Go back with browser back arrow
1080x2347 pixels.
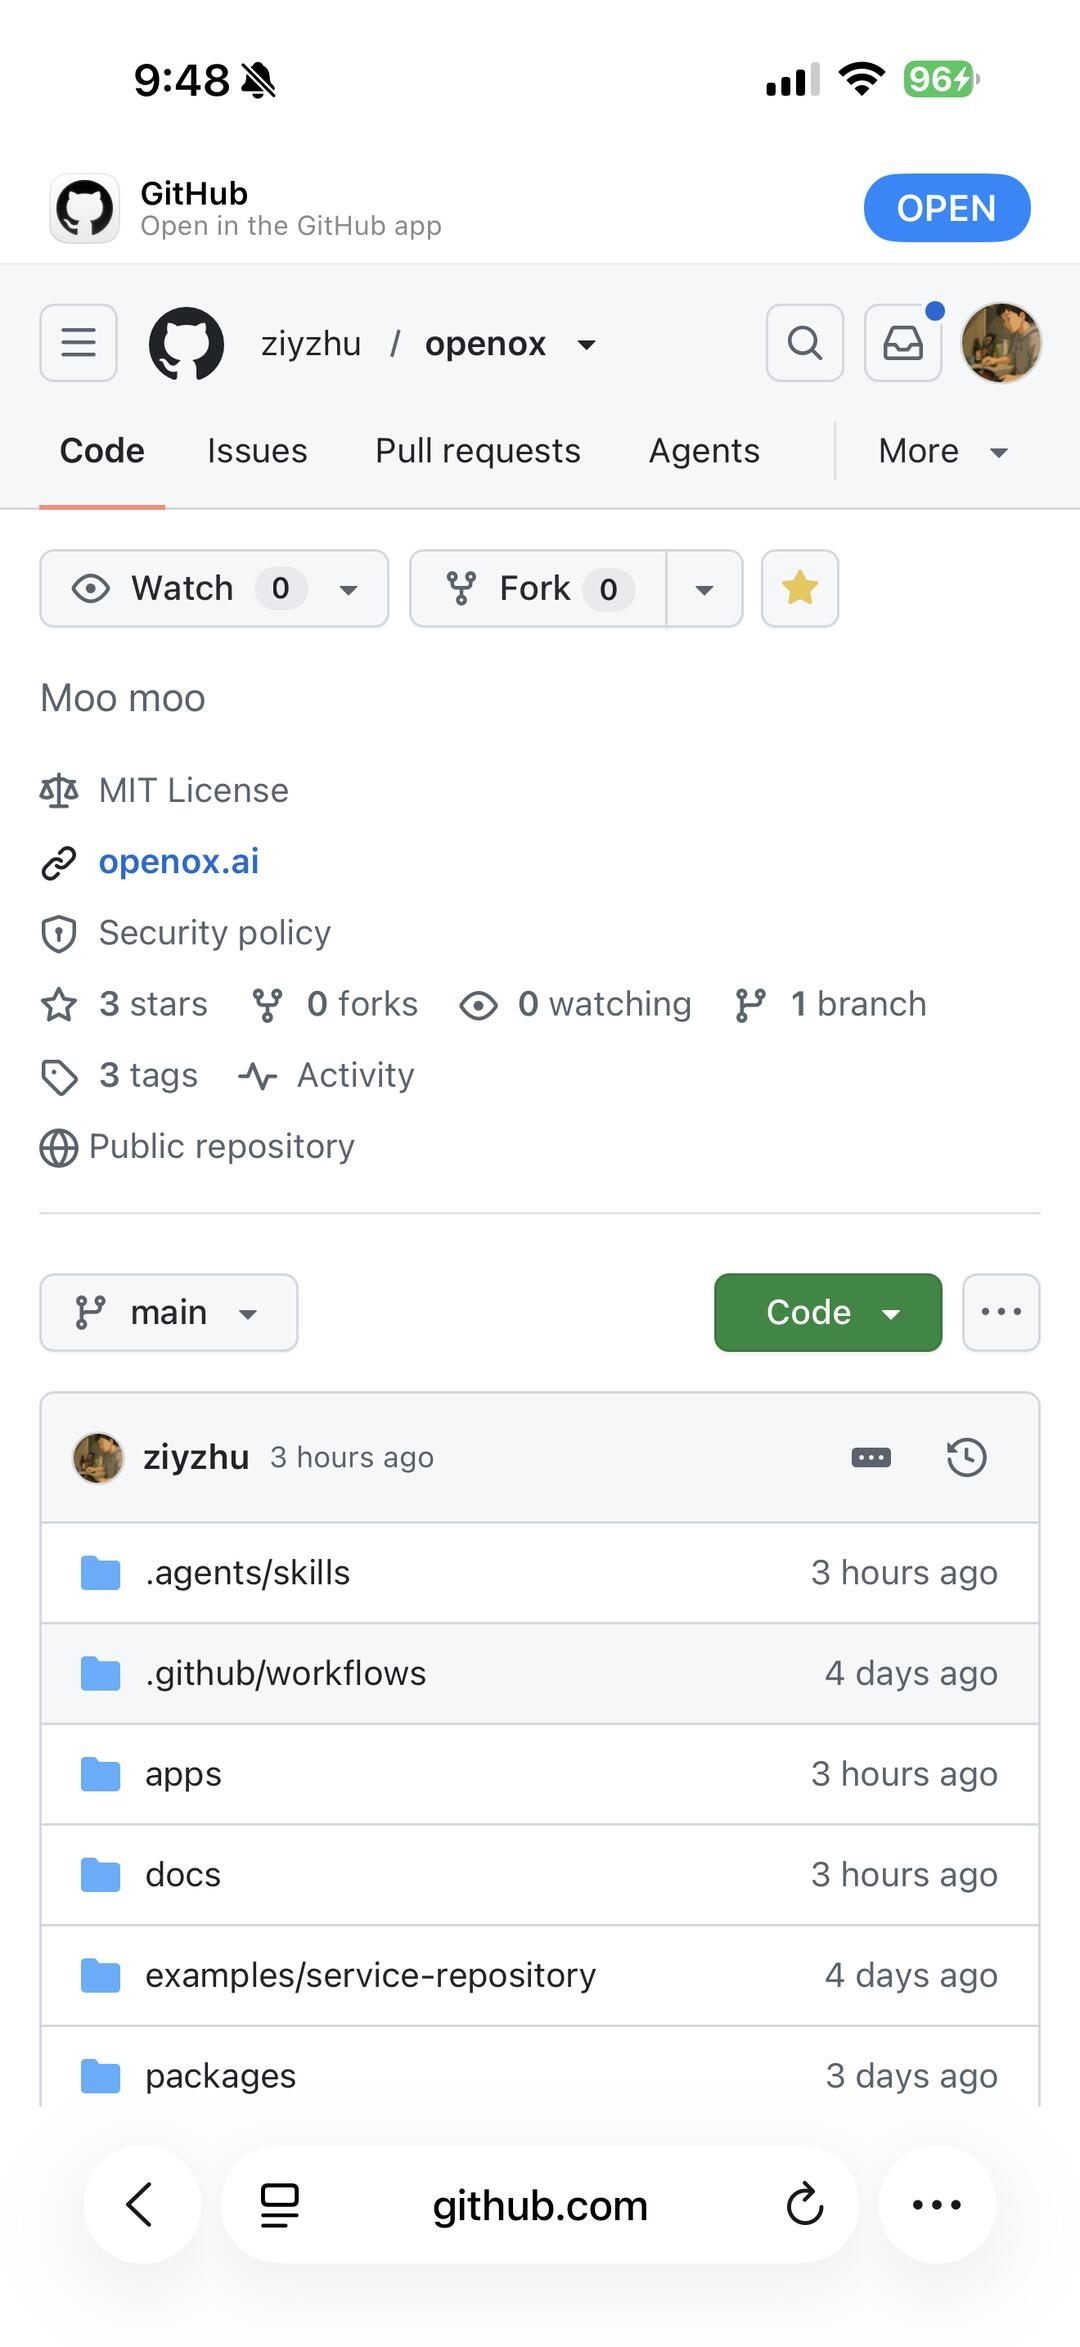click(141, 2204)
